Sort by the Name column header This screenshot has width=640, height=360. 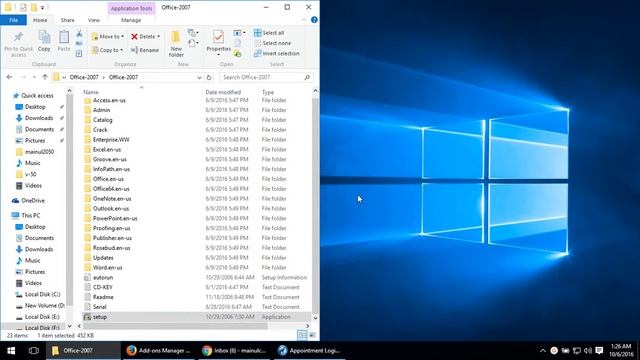point(91,92)
